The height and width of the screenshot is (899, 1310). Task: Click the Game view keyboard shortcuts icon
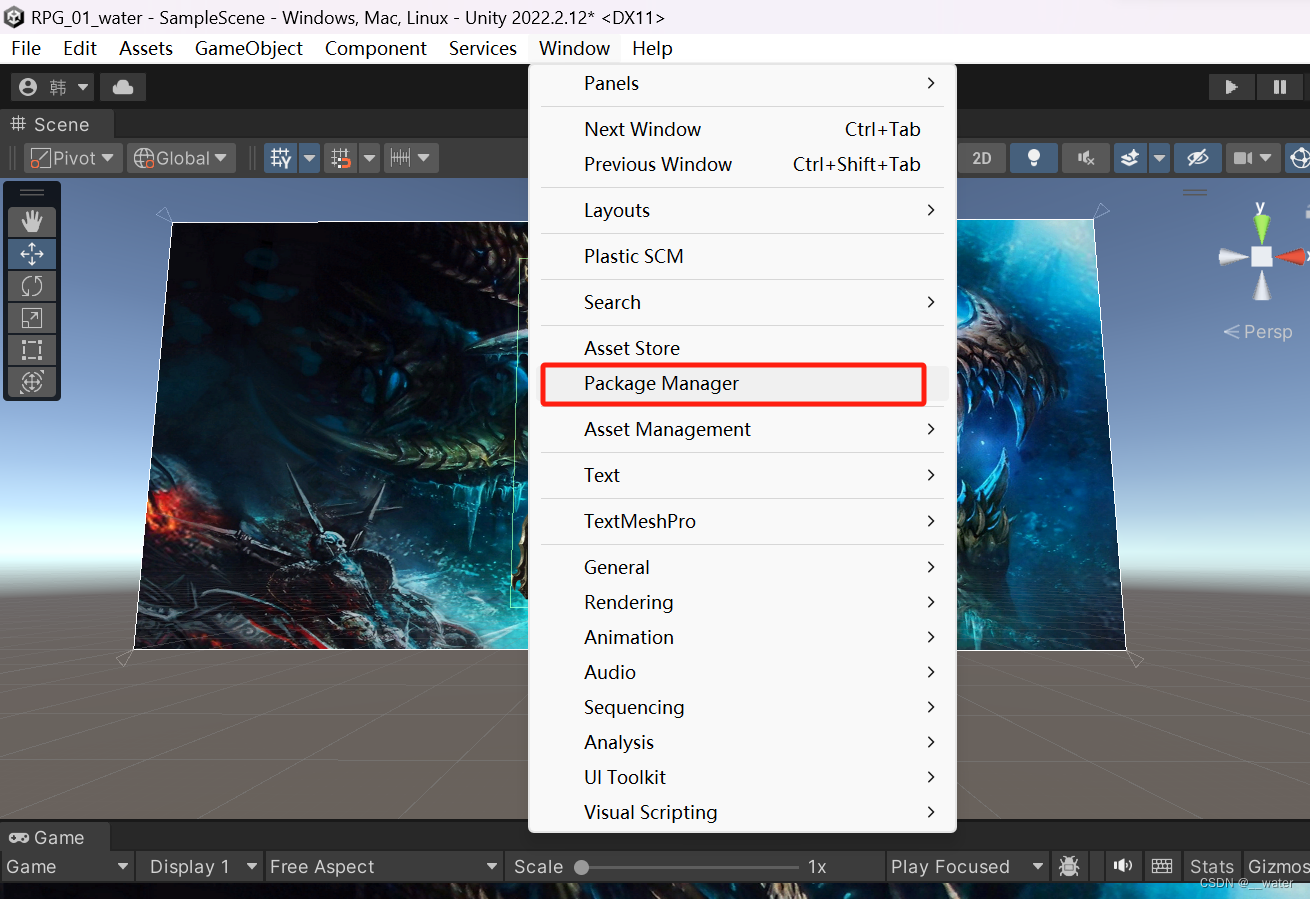[1161, 866]
